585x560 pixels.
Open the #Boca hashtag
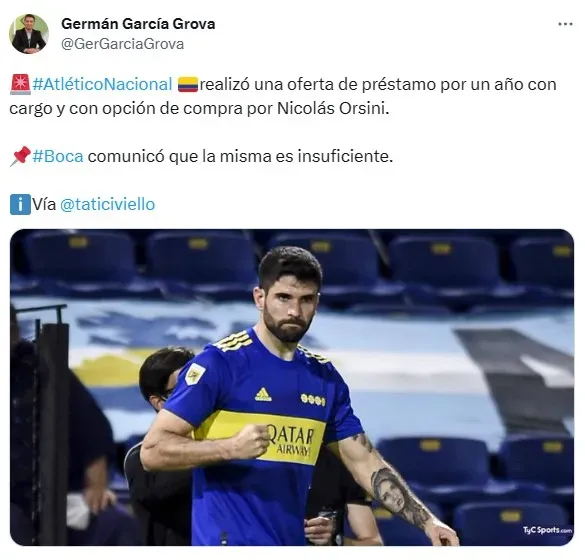58,156
